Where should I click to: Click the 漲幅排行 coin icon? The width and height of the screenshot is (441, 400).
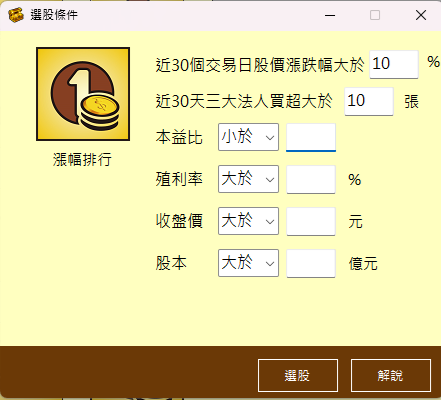click(83, 94)
